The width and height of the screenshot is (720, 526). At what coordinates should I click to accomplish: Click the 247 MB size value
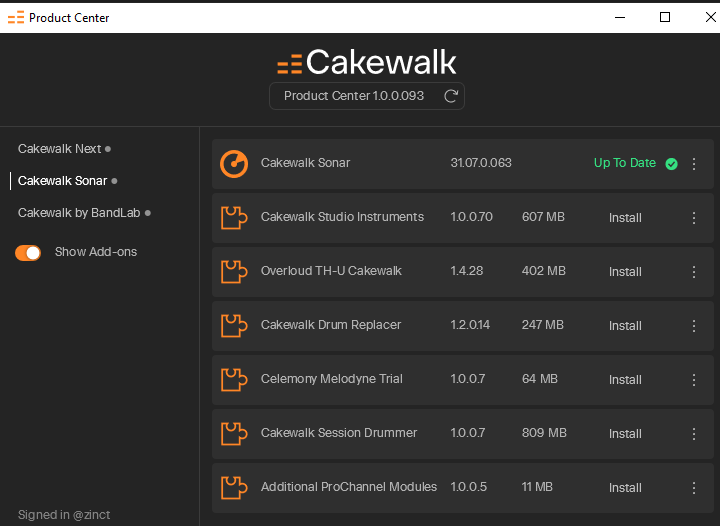(543, 325)
